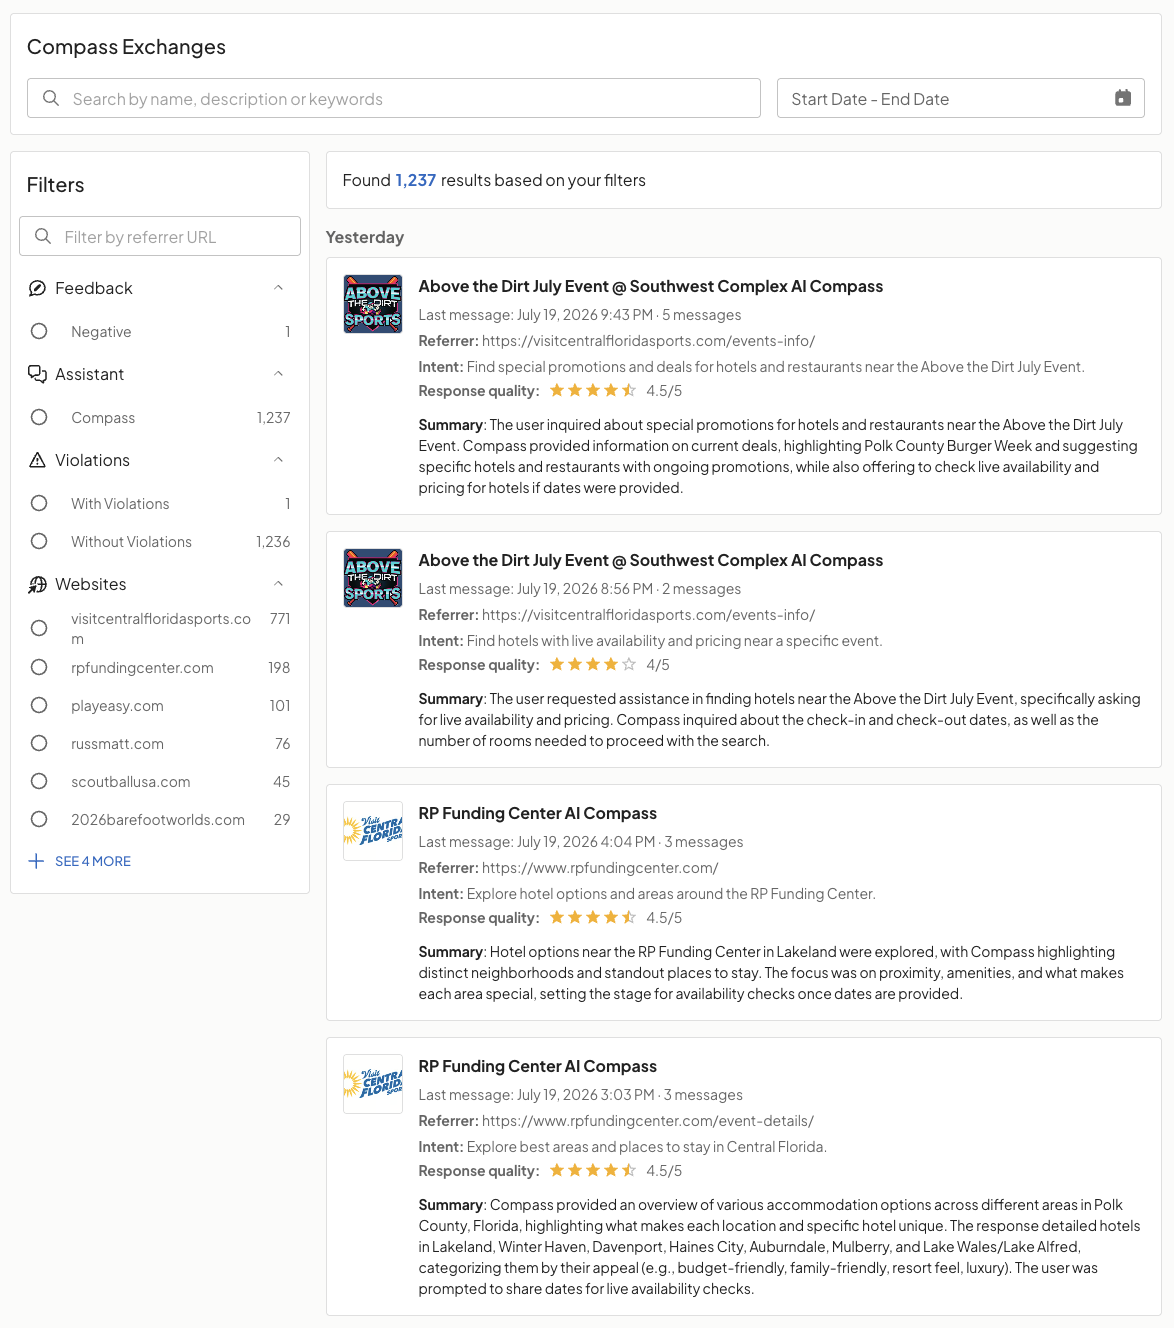Open Visit Central Florida logo for 4:04 PM exchange
This screenshot has height=1328, width=1174.
[373, 831]
